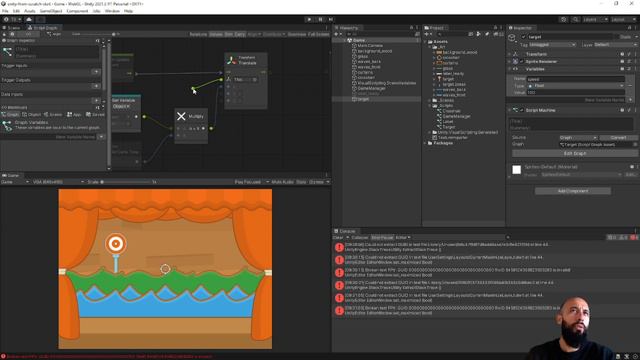640x360 pixels.
Task: Toggle Mute Audio in the Game view
Action: point(282,182)
